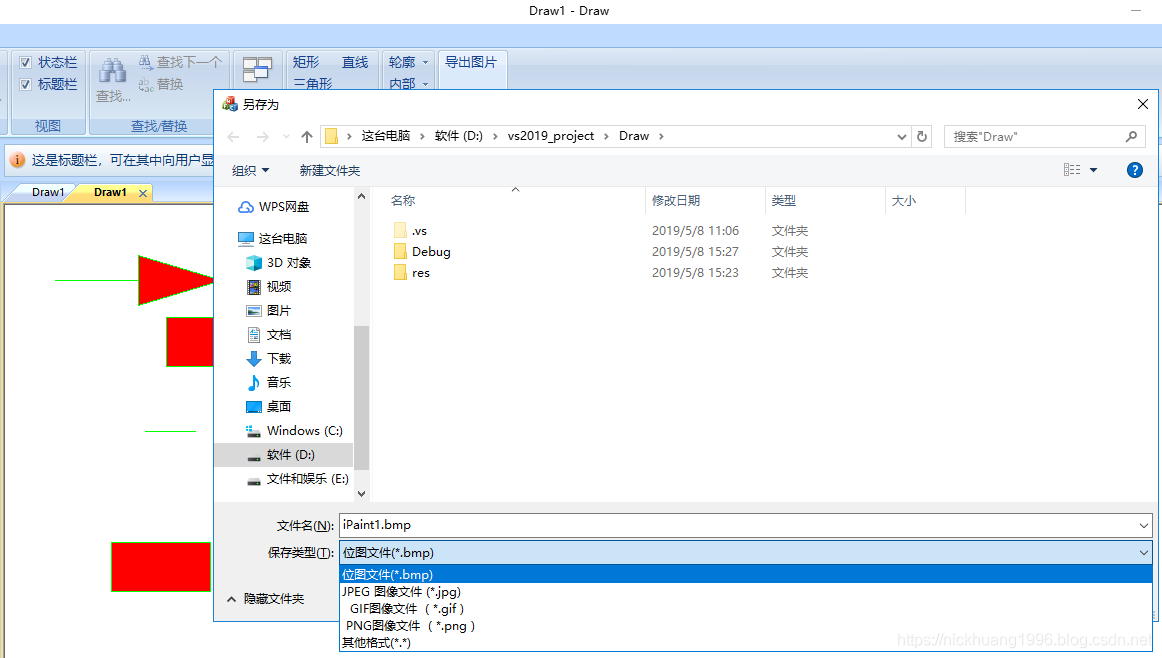Click Draw in the address path
The width and height of the screenshot is (1162, 658).
(634, 136)
